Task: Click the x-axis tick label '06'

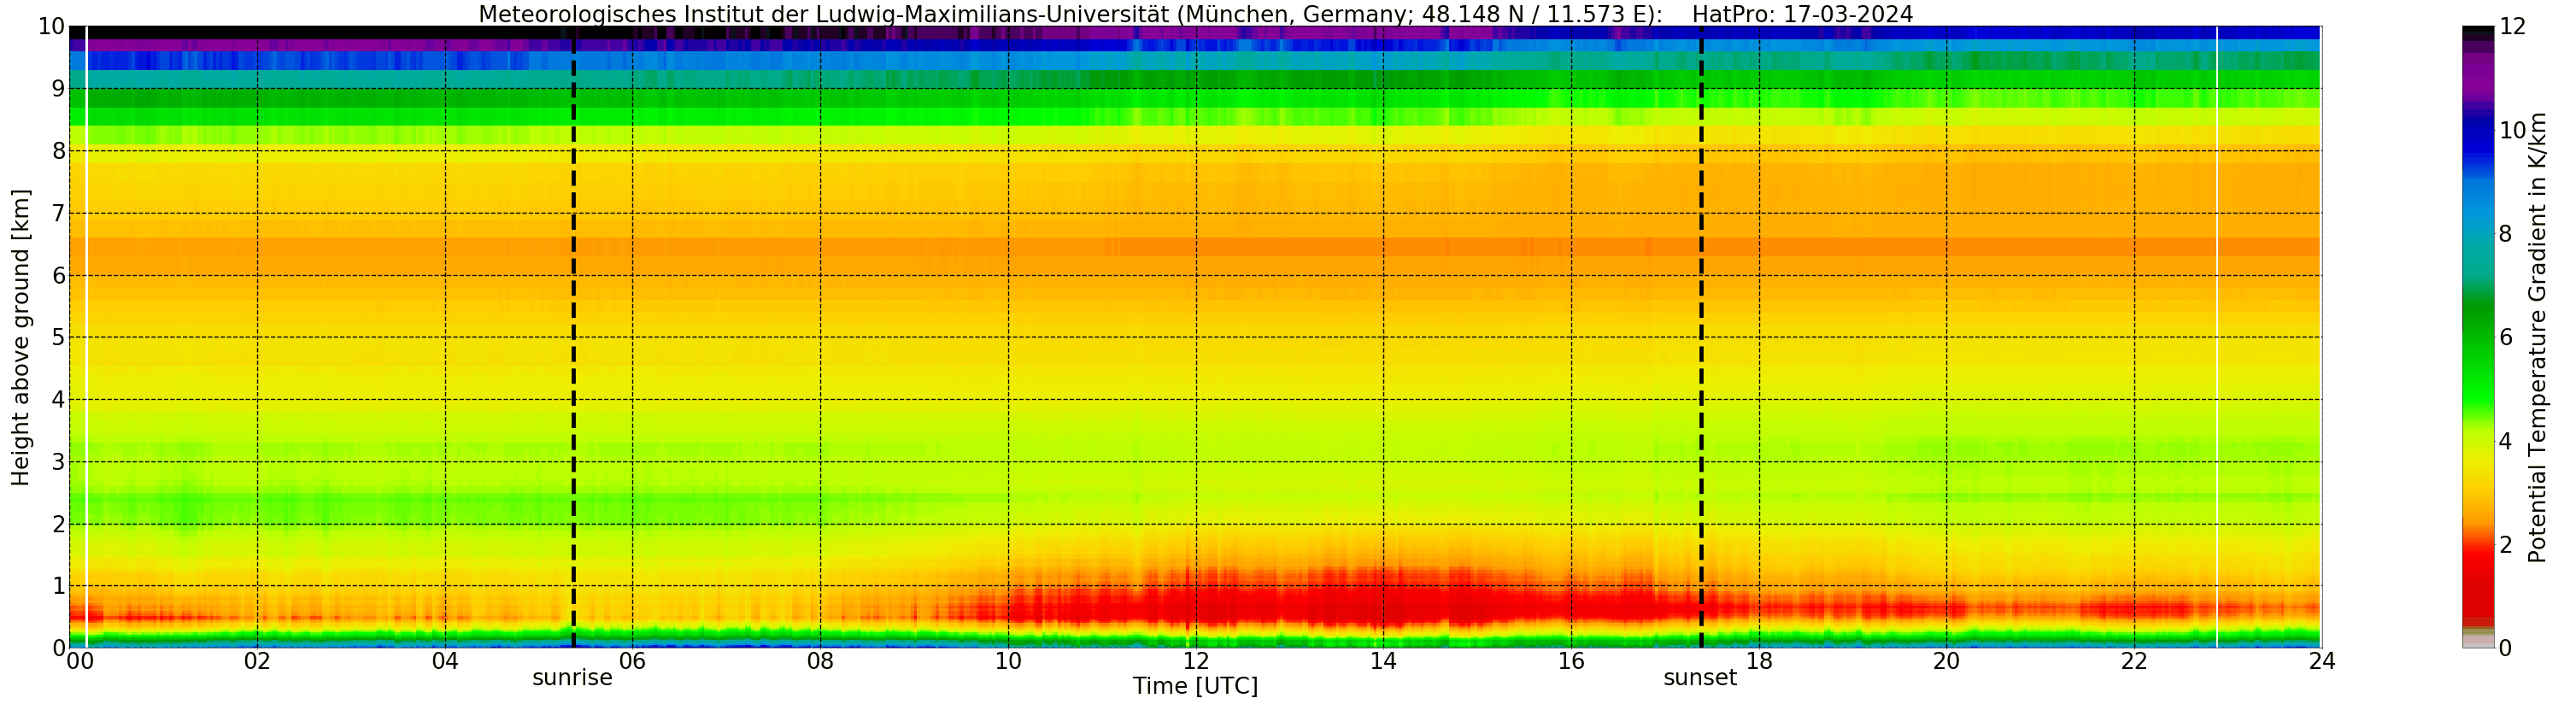Action: [632, 661]
